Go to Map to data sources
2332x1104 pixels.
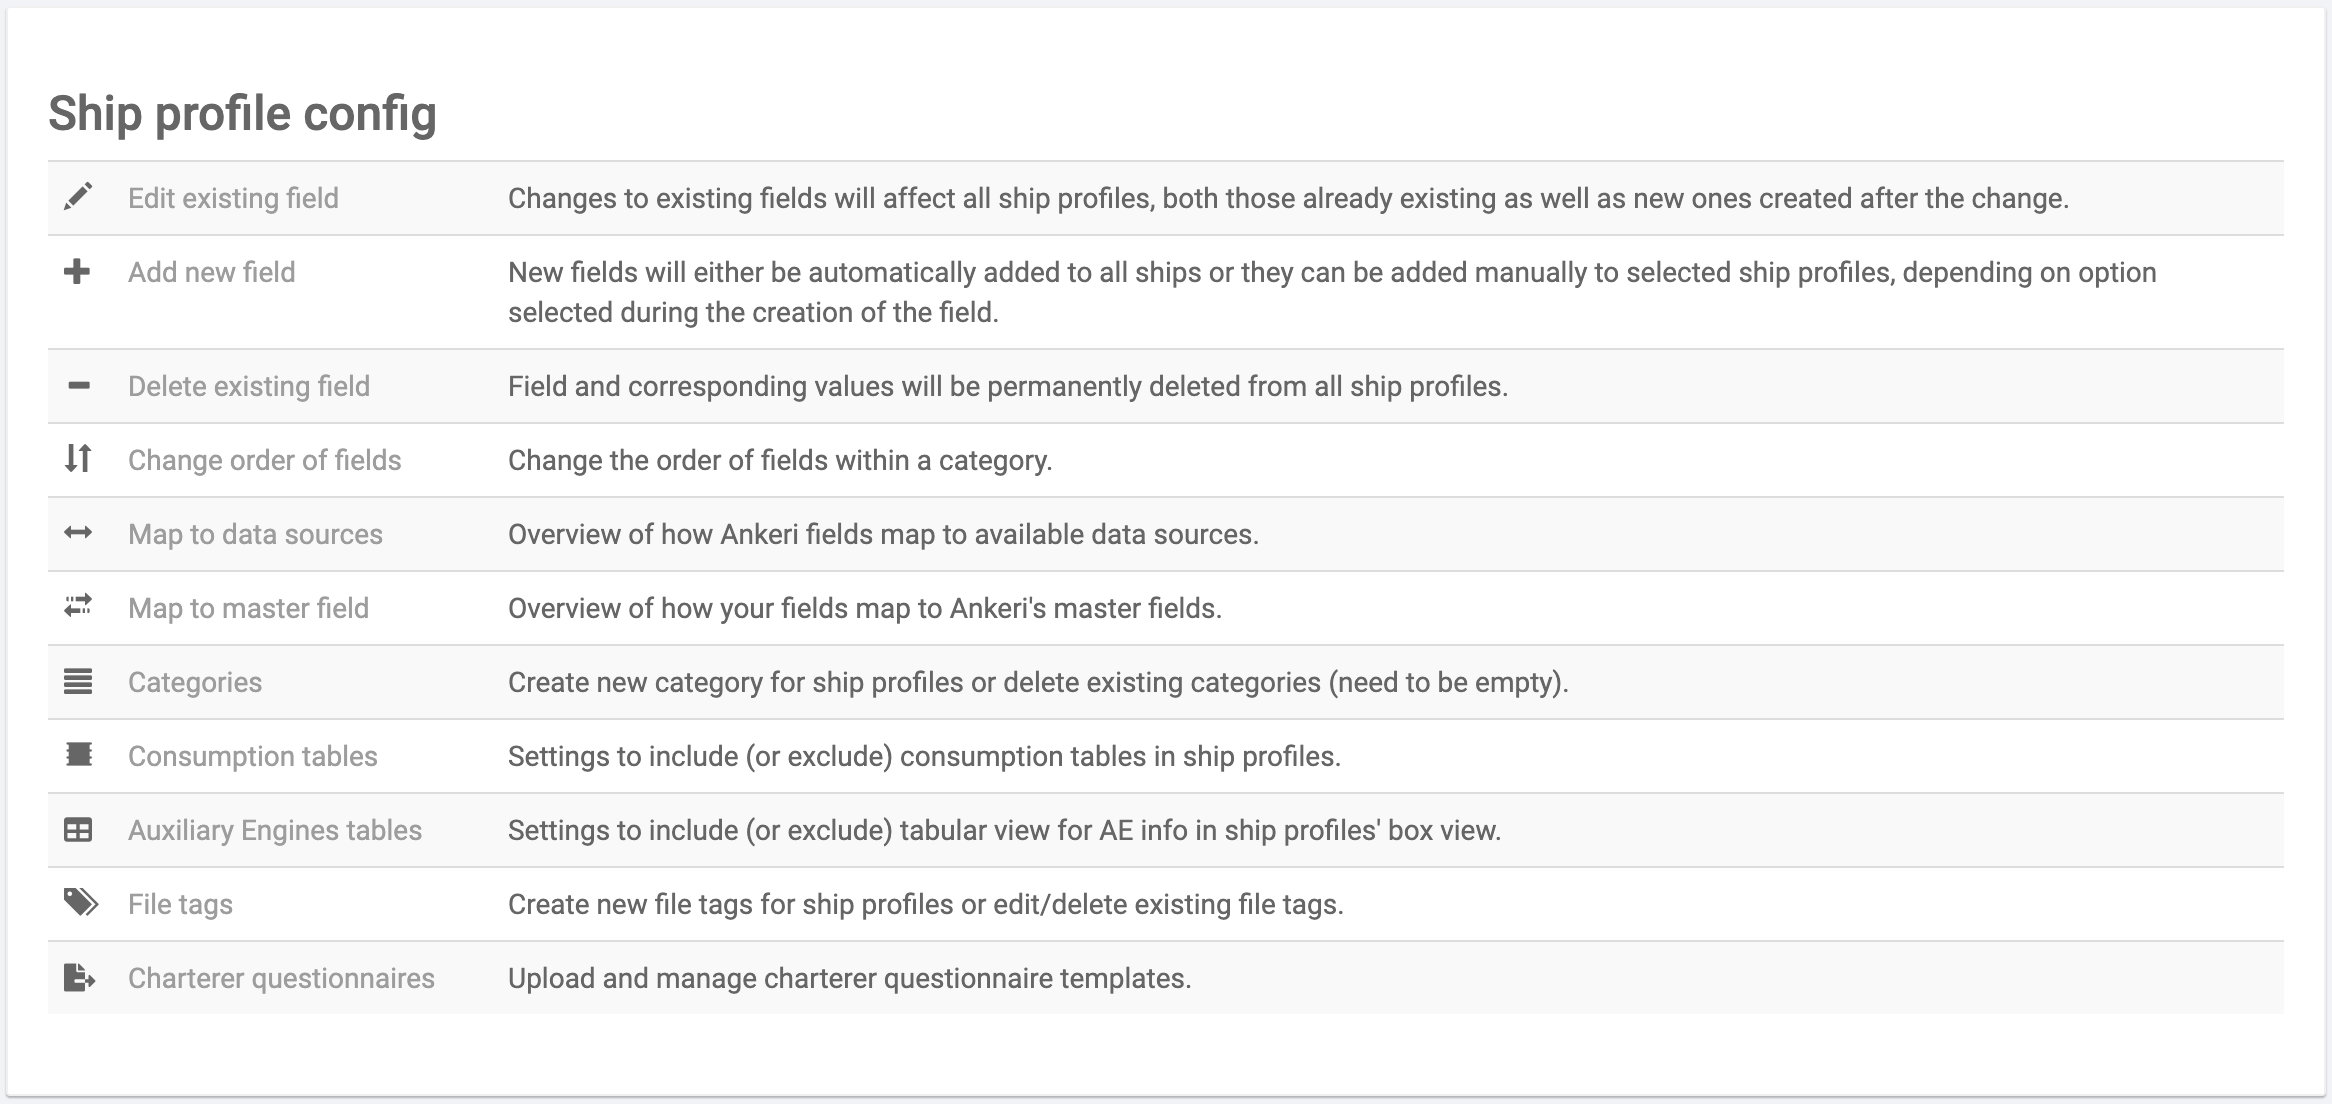(255, 534)
